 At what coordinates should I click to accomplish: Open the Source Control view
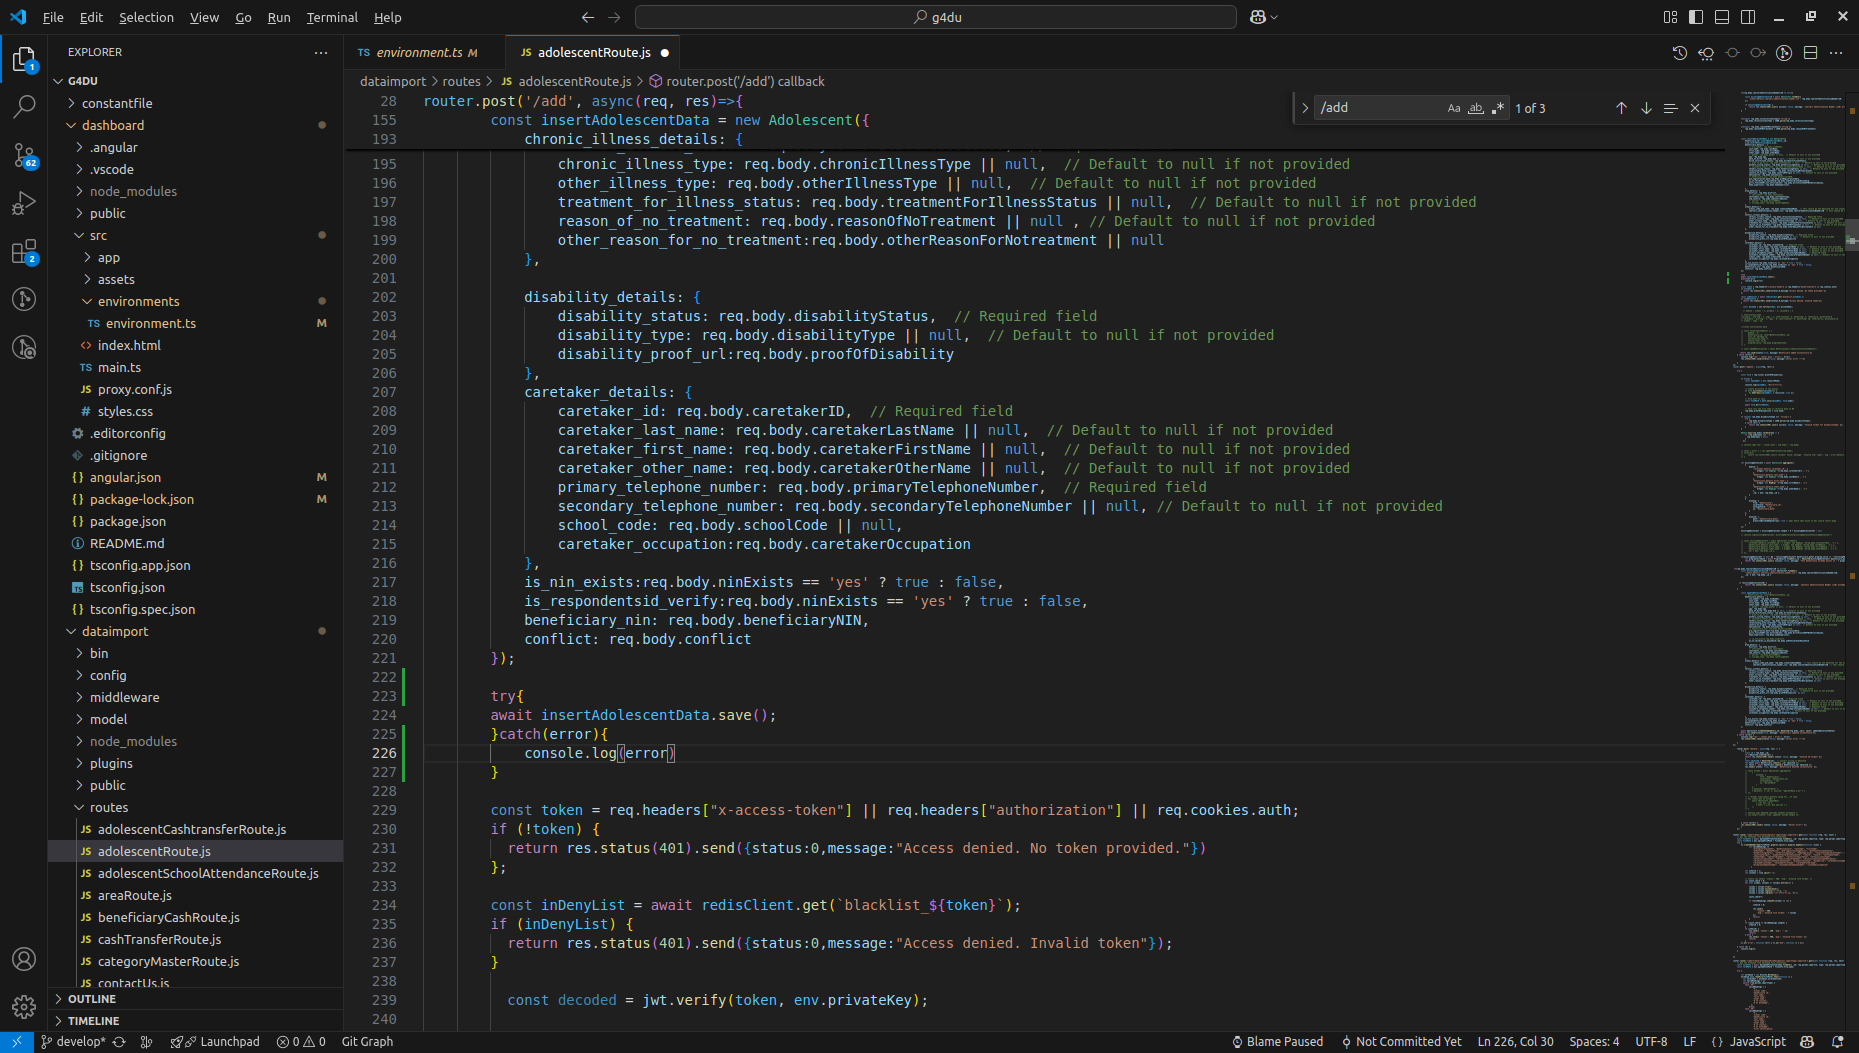(24, 154)
